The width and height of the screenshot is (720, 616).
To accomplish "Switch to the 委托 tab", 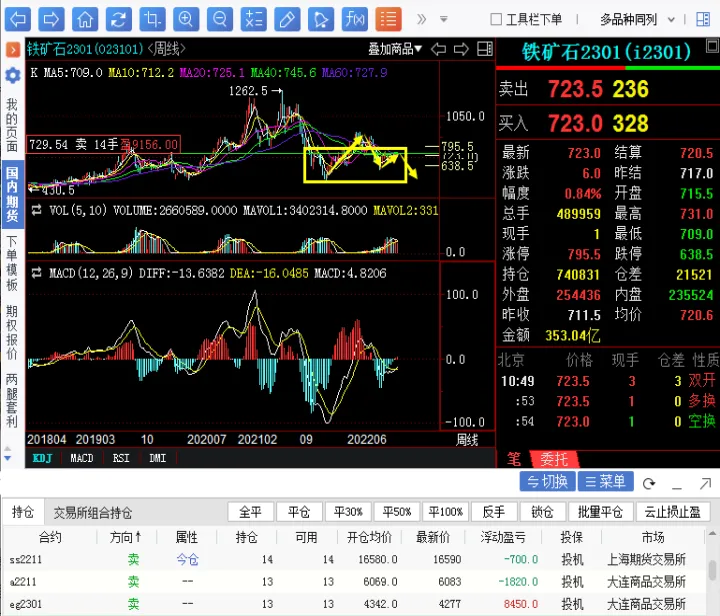I will point(554,459).
